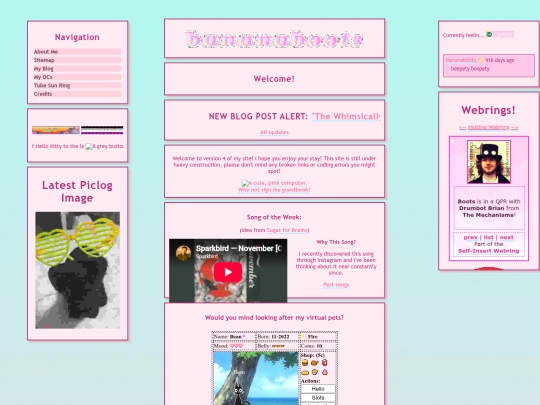The height and width of the screenshot is (405, 540).
Task: Click the broken cute pink computer image
Action: coord(274,183)
